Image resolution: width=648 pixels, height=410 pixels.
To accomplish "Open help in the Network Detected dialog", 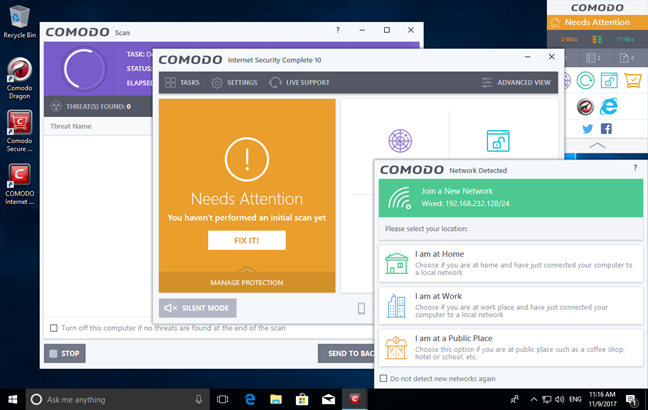I will click(x=635, y=167).
